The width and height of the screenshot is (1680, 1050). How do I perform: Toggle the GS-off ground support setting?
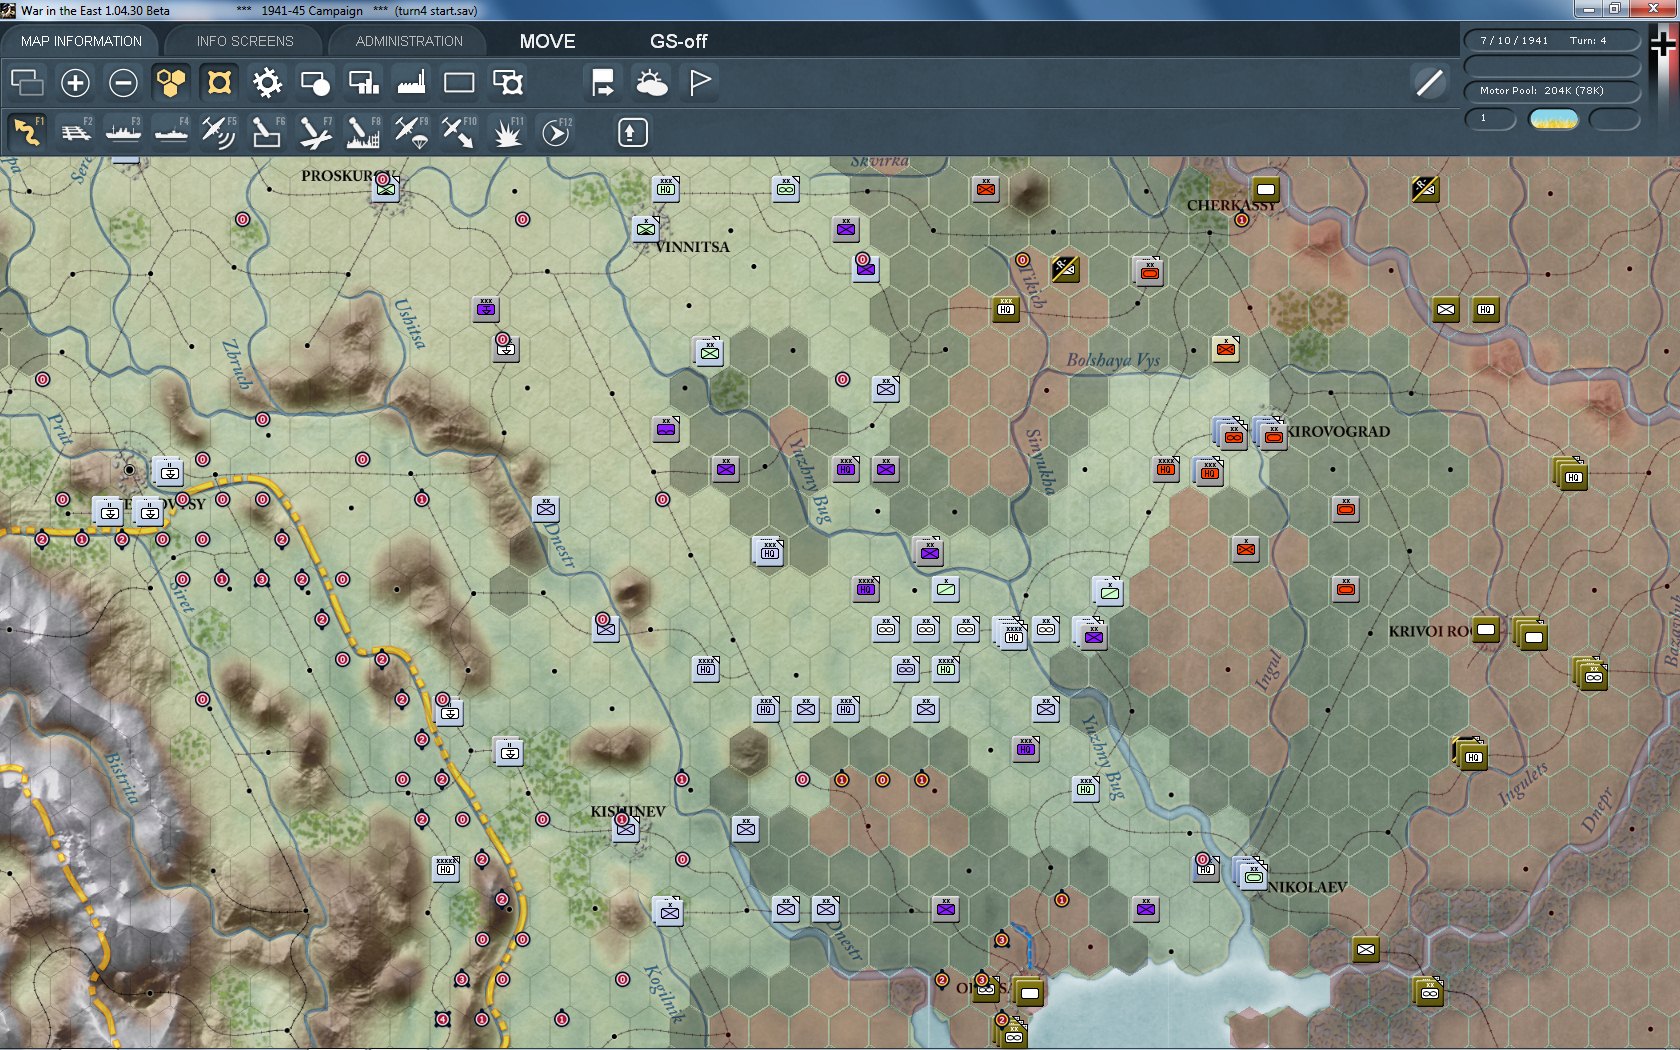[678, 41]
